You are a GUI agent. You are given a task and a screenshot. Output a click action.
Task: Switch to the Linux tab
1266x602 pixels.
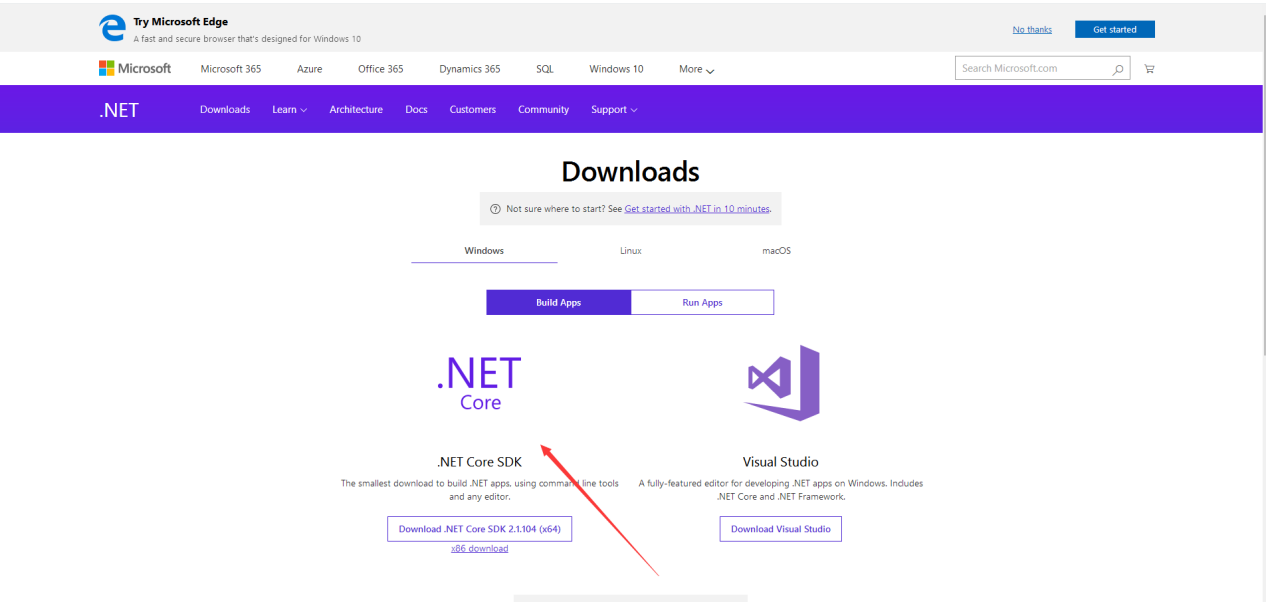click(630, 251)
